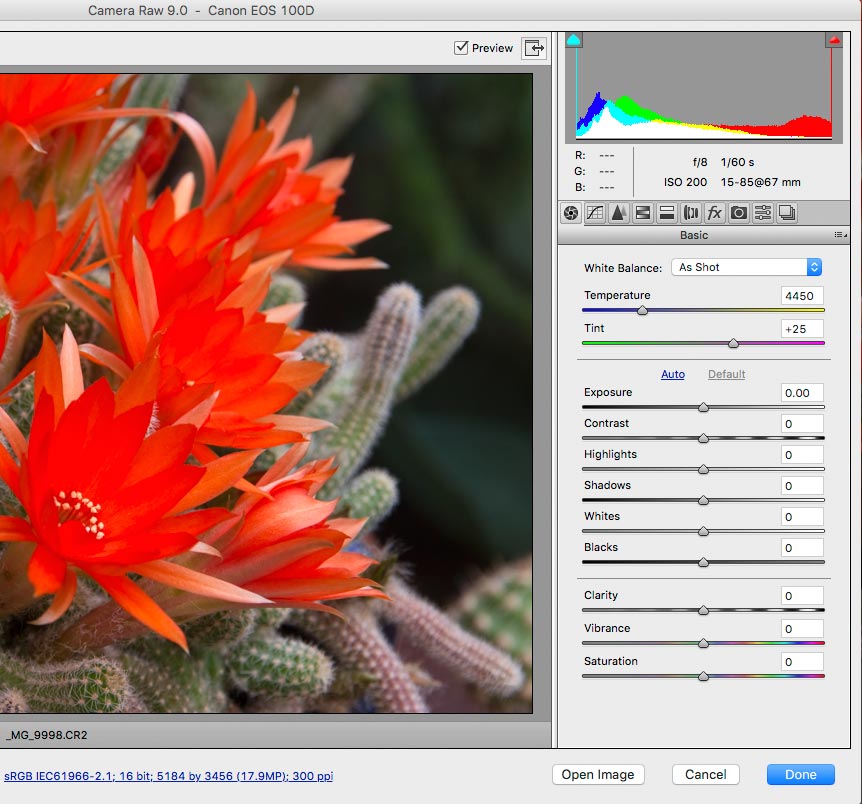The image size is (862, 804).
Task: Open the Presets panel tab
Action: tap(763, 213)
